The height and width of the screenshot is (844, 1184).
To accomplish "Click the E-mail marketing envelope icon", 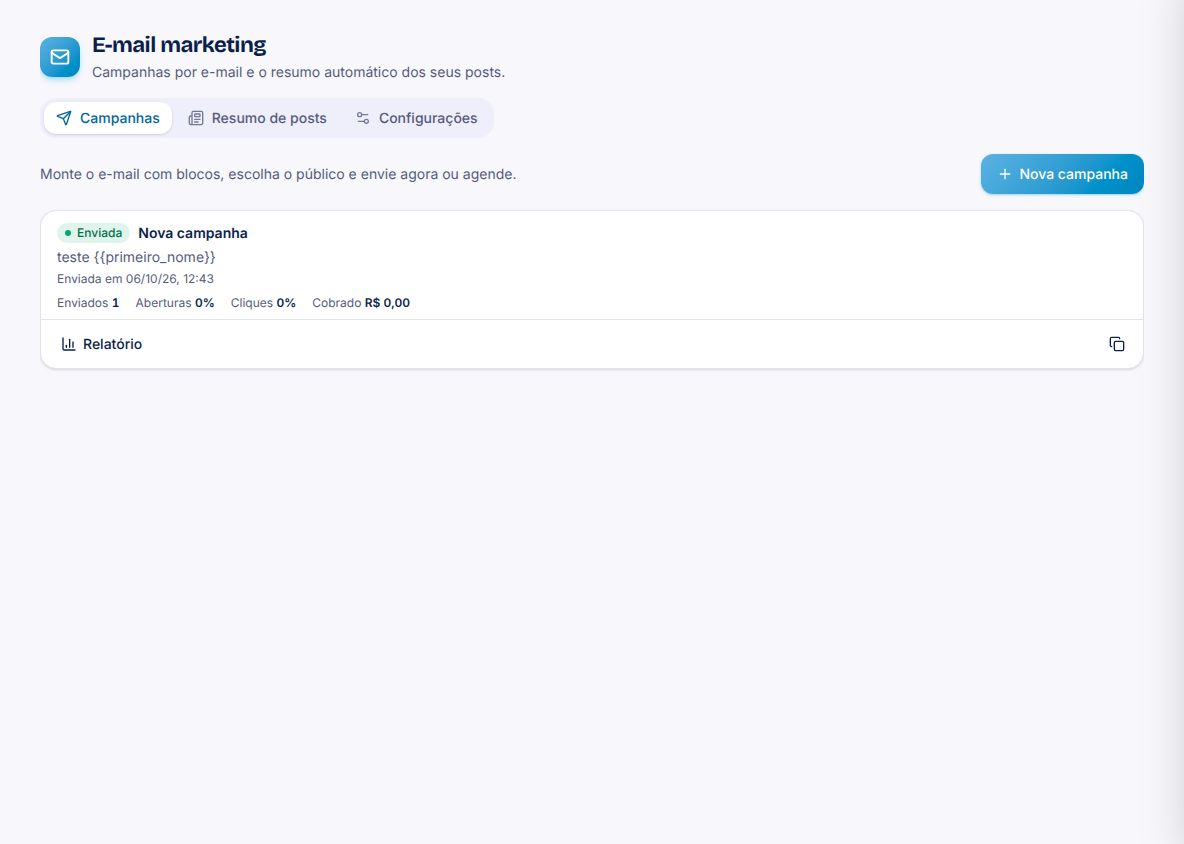I will pos(60,57).
